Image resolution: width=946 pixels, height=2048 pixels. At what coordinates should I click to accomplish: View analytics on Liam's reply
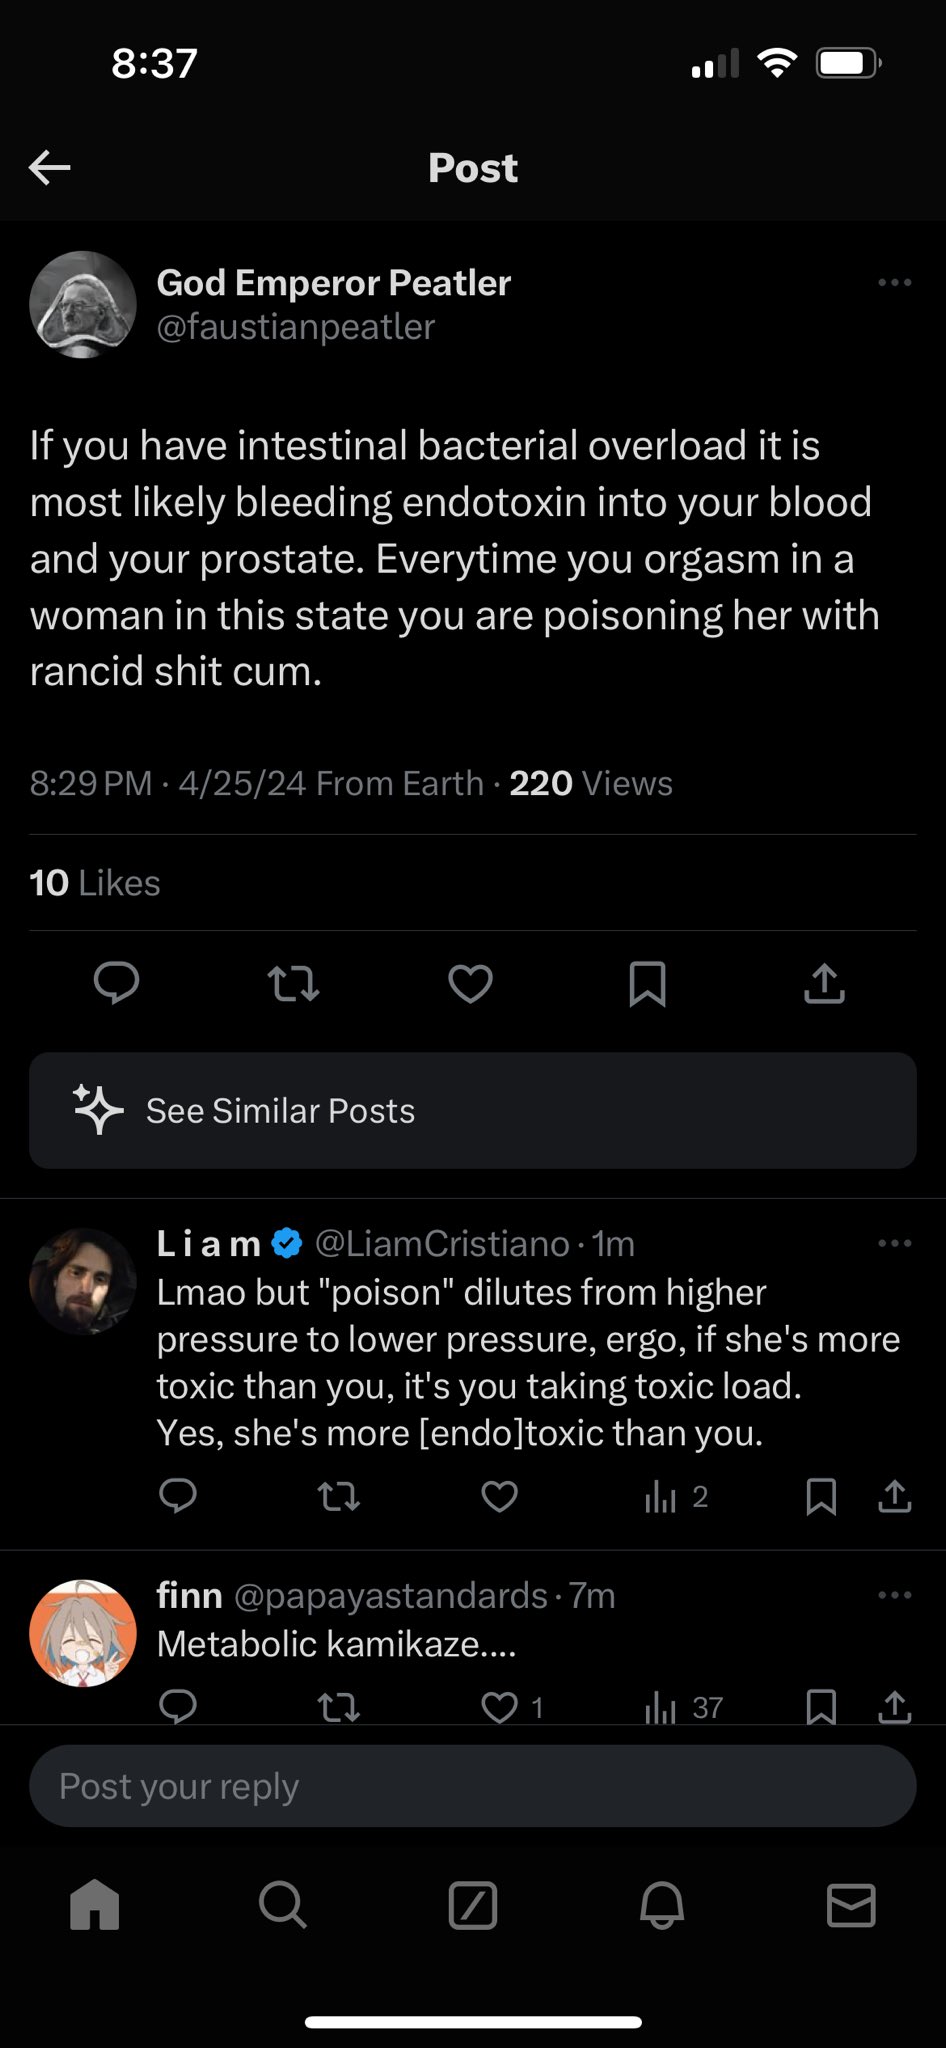point(676,1496)
